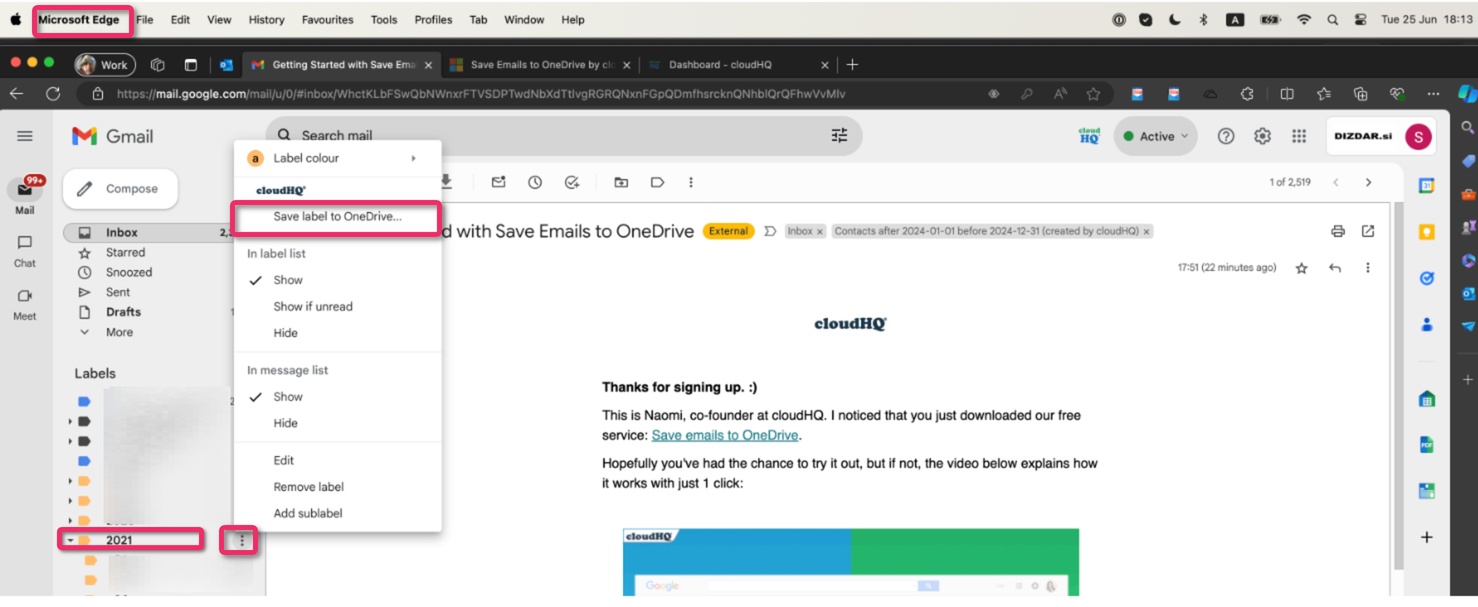Choose Save label to OneDrive...
Image resolution: width=1478 pixels, height=607 pixels.
[x=338, y=216]
